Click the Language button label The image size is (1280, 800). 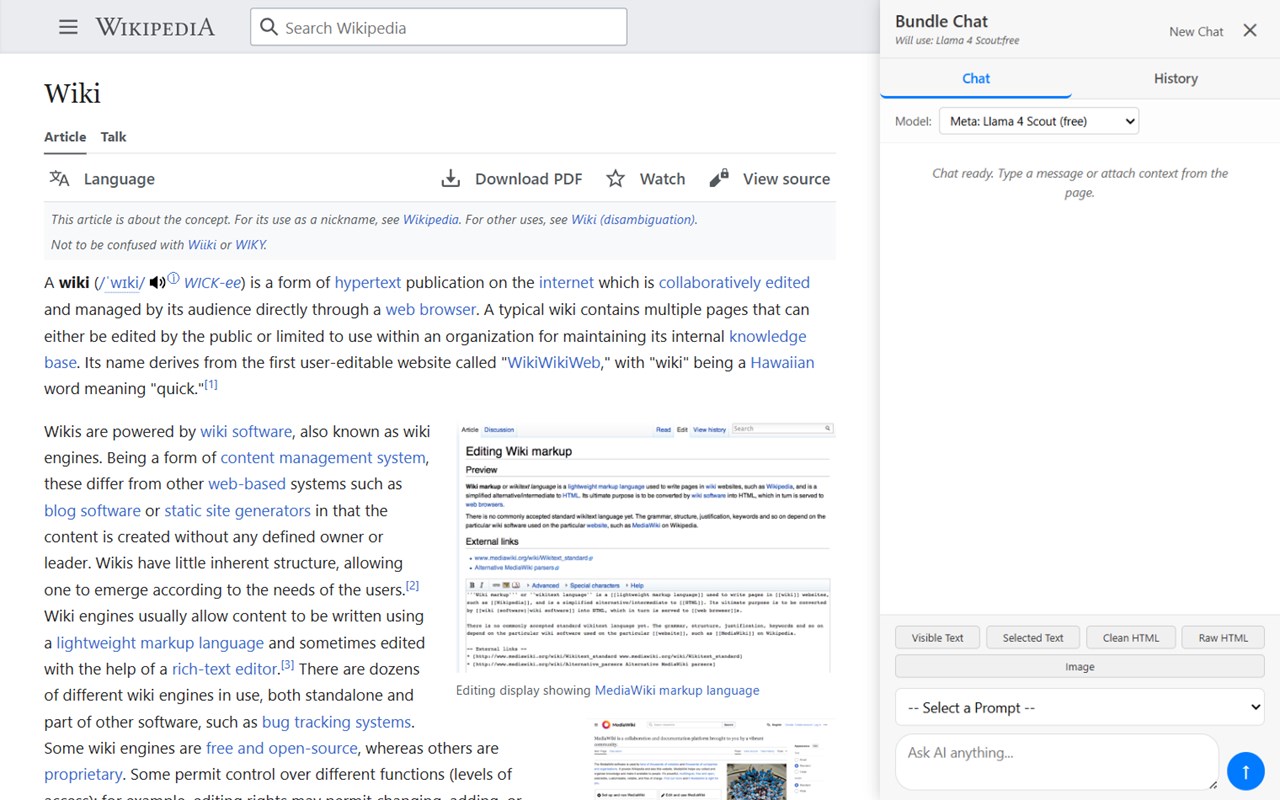pyautogui.click(x=119, y=179)
